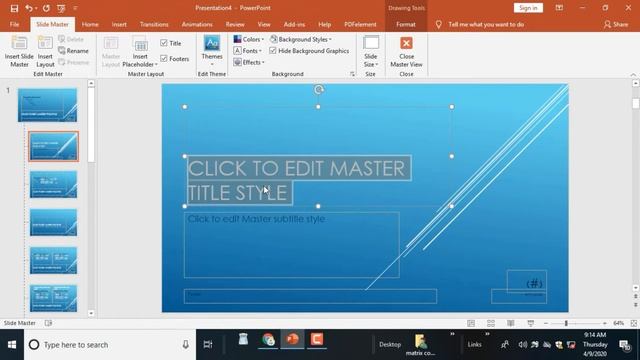Image resolution: width=640 pixels, height=360 pixels.
Task: Close Master View
Action: click(406, 52)
